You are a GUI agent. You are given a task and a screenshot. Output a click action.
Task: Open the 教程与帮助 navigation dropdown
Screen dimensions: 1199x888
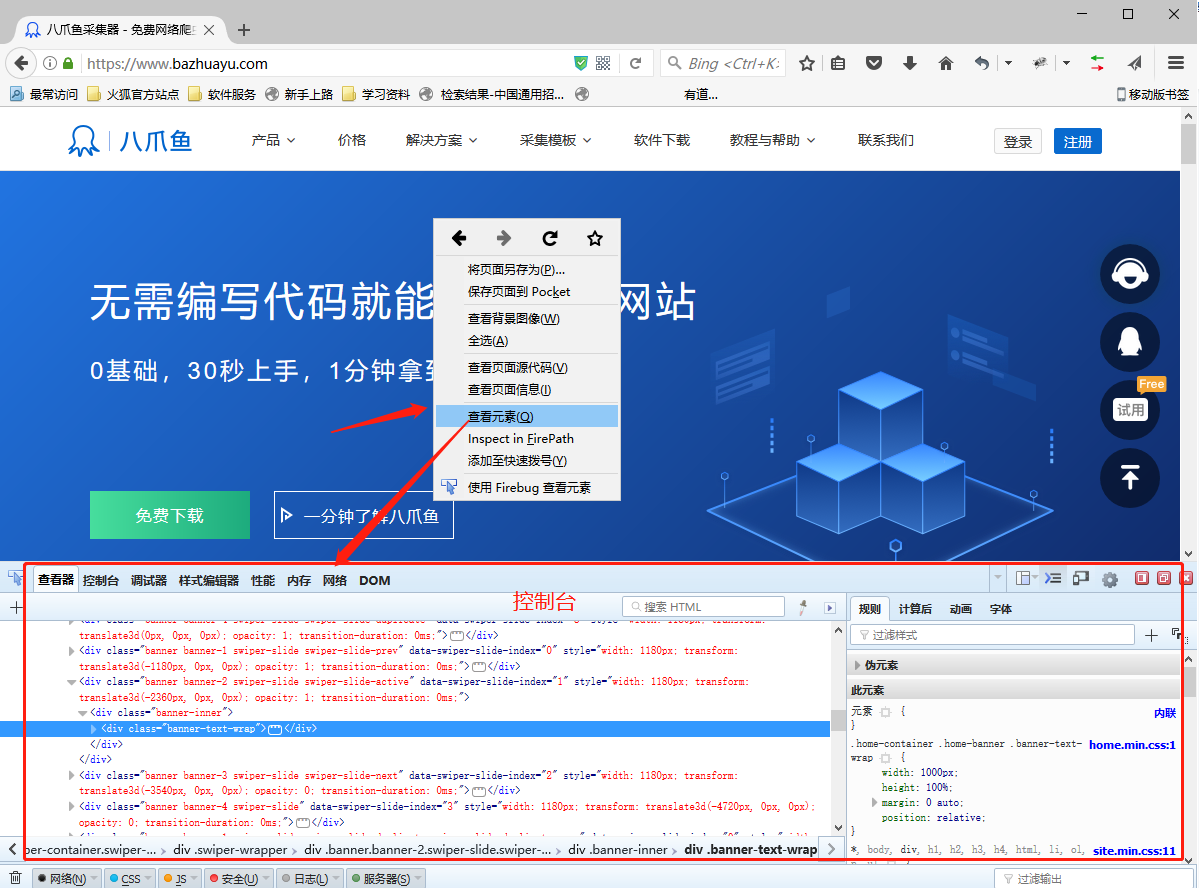click(x=772, y=140)
